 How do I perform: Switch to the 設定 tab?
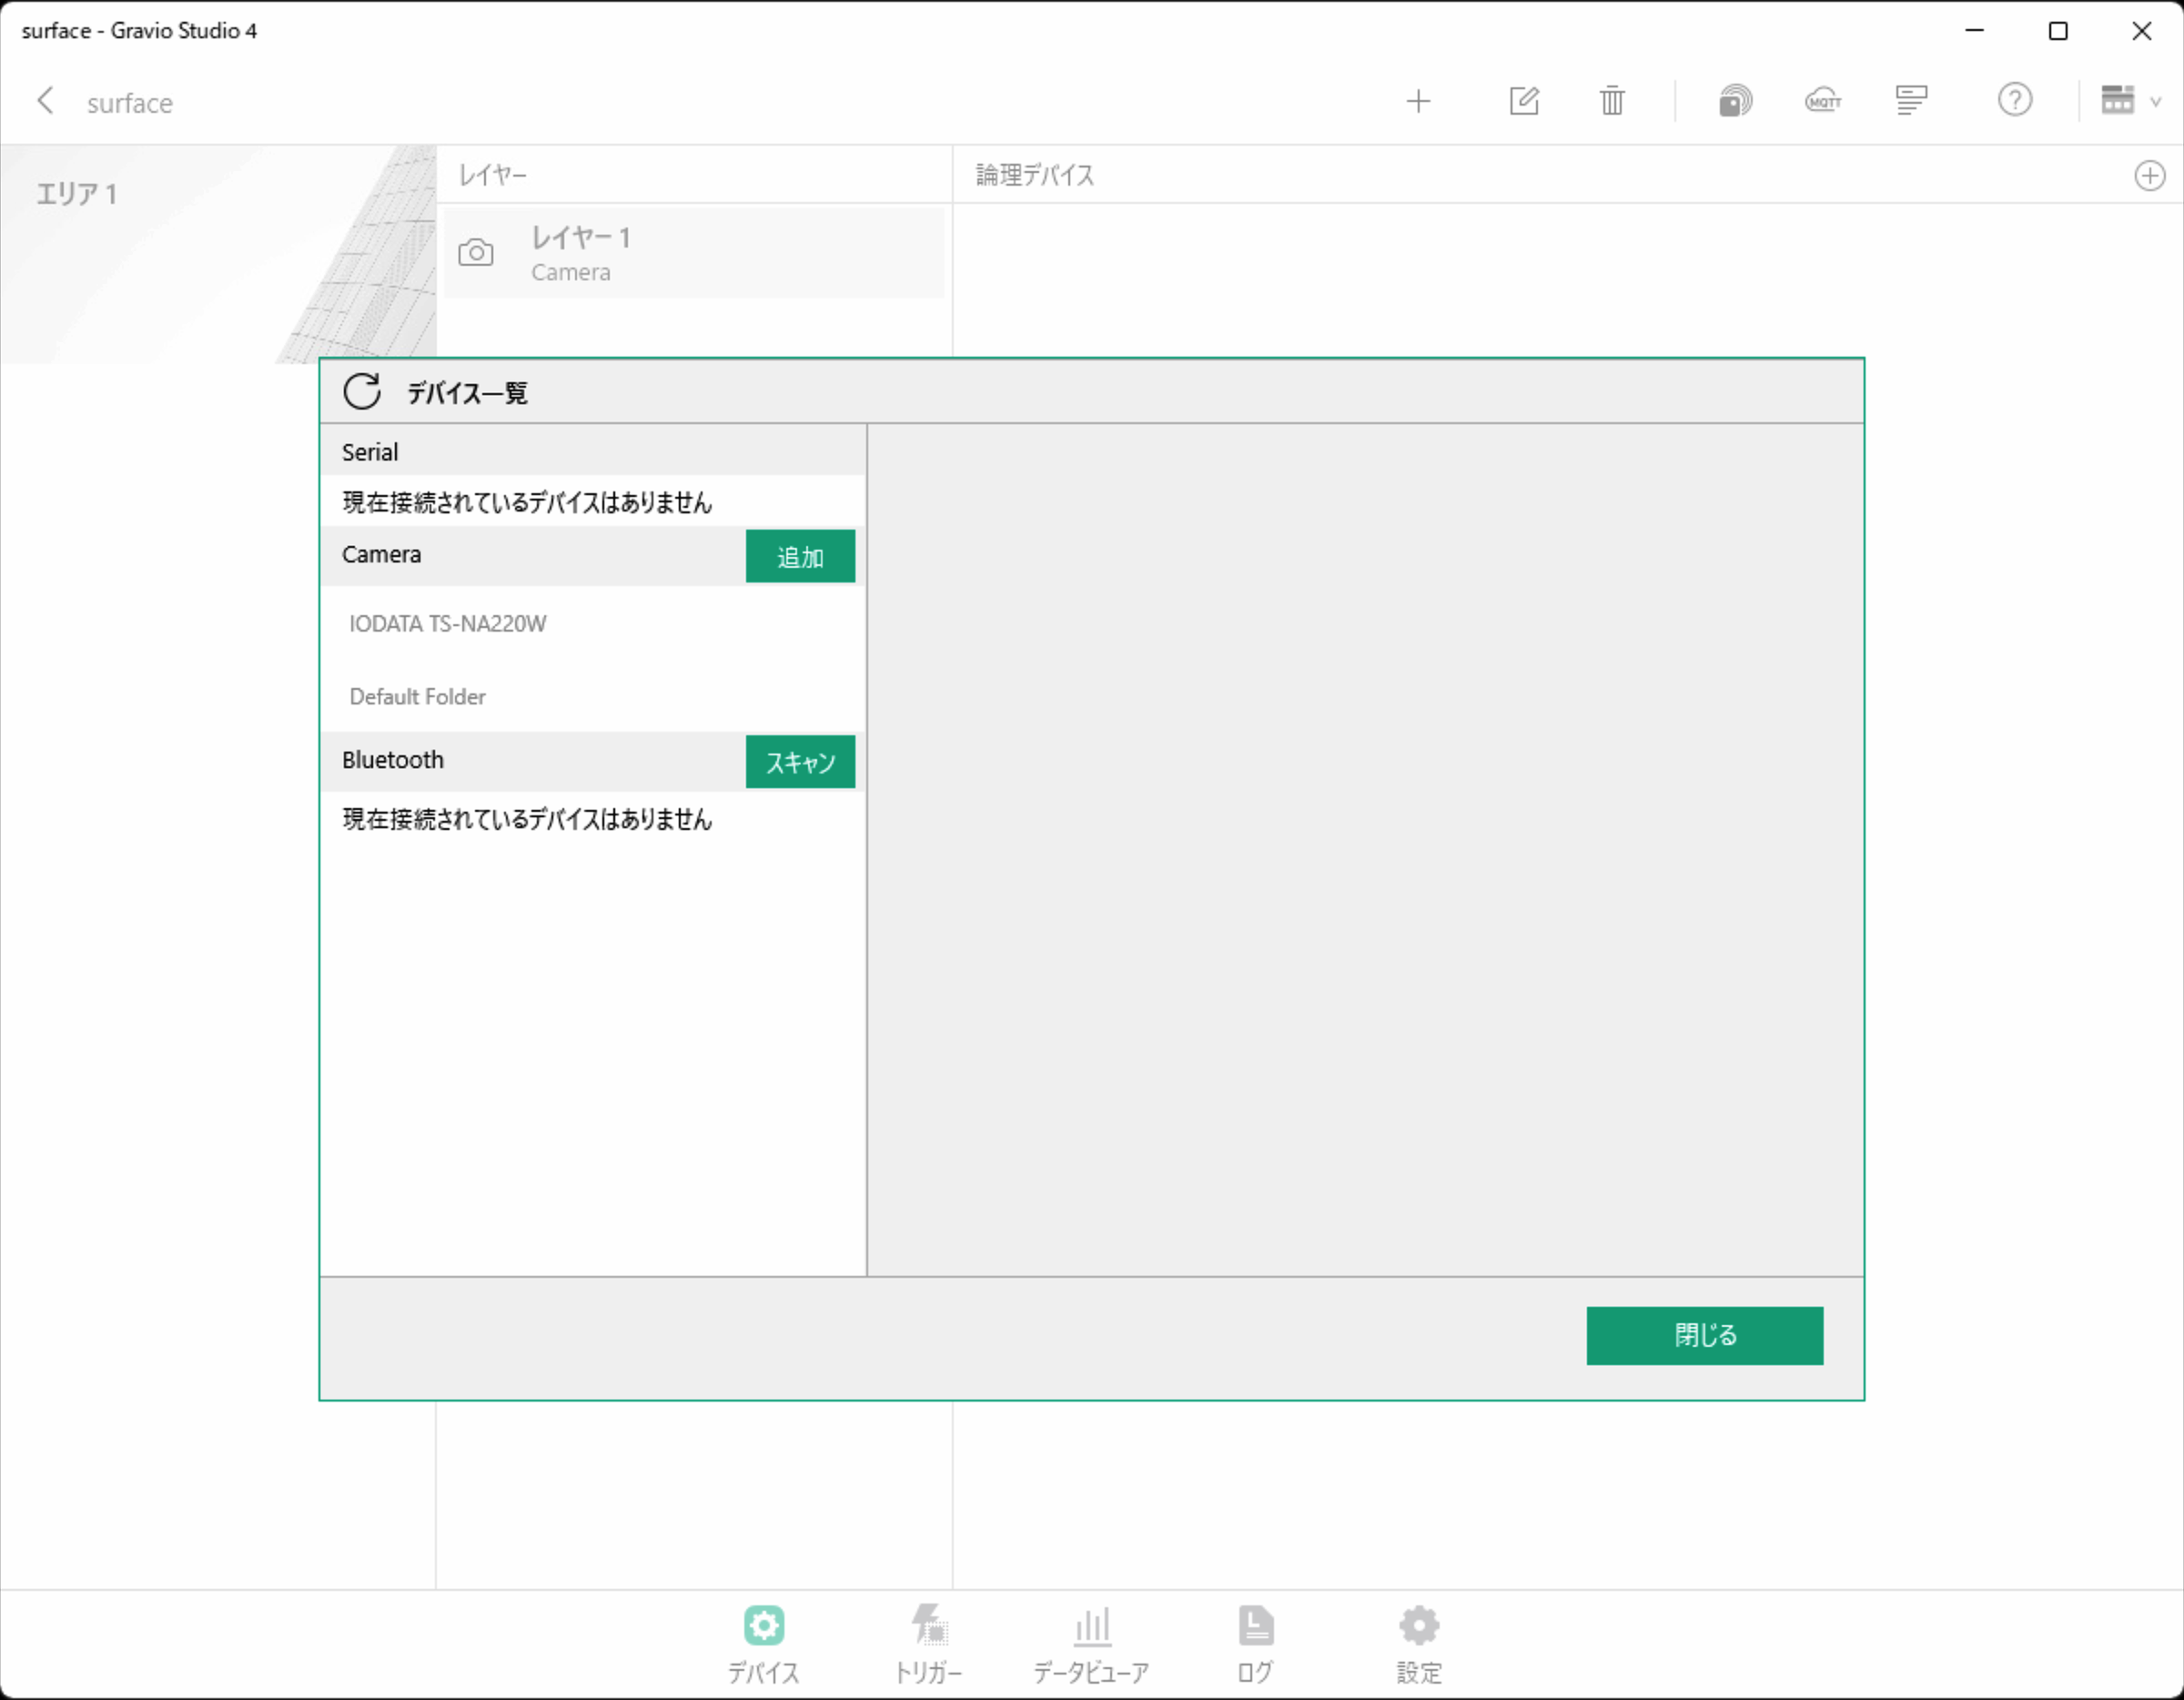(x=1419, y=1646)
